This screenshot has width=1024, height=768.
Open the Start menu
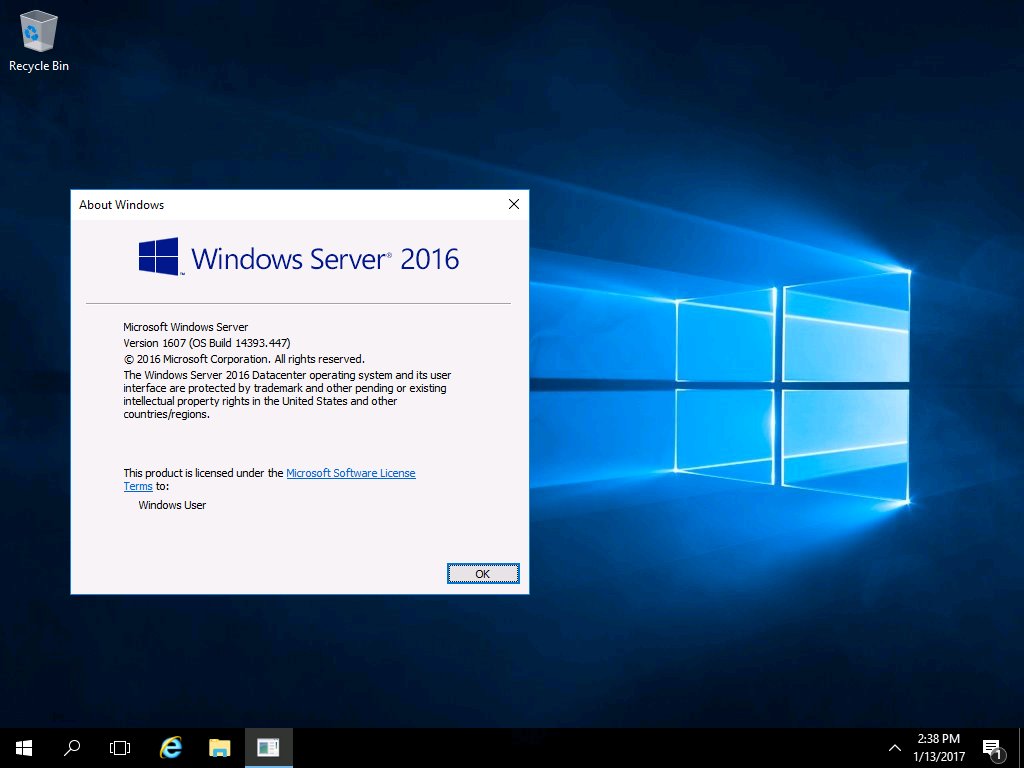coord(24,748)
